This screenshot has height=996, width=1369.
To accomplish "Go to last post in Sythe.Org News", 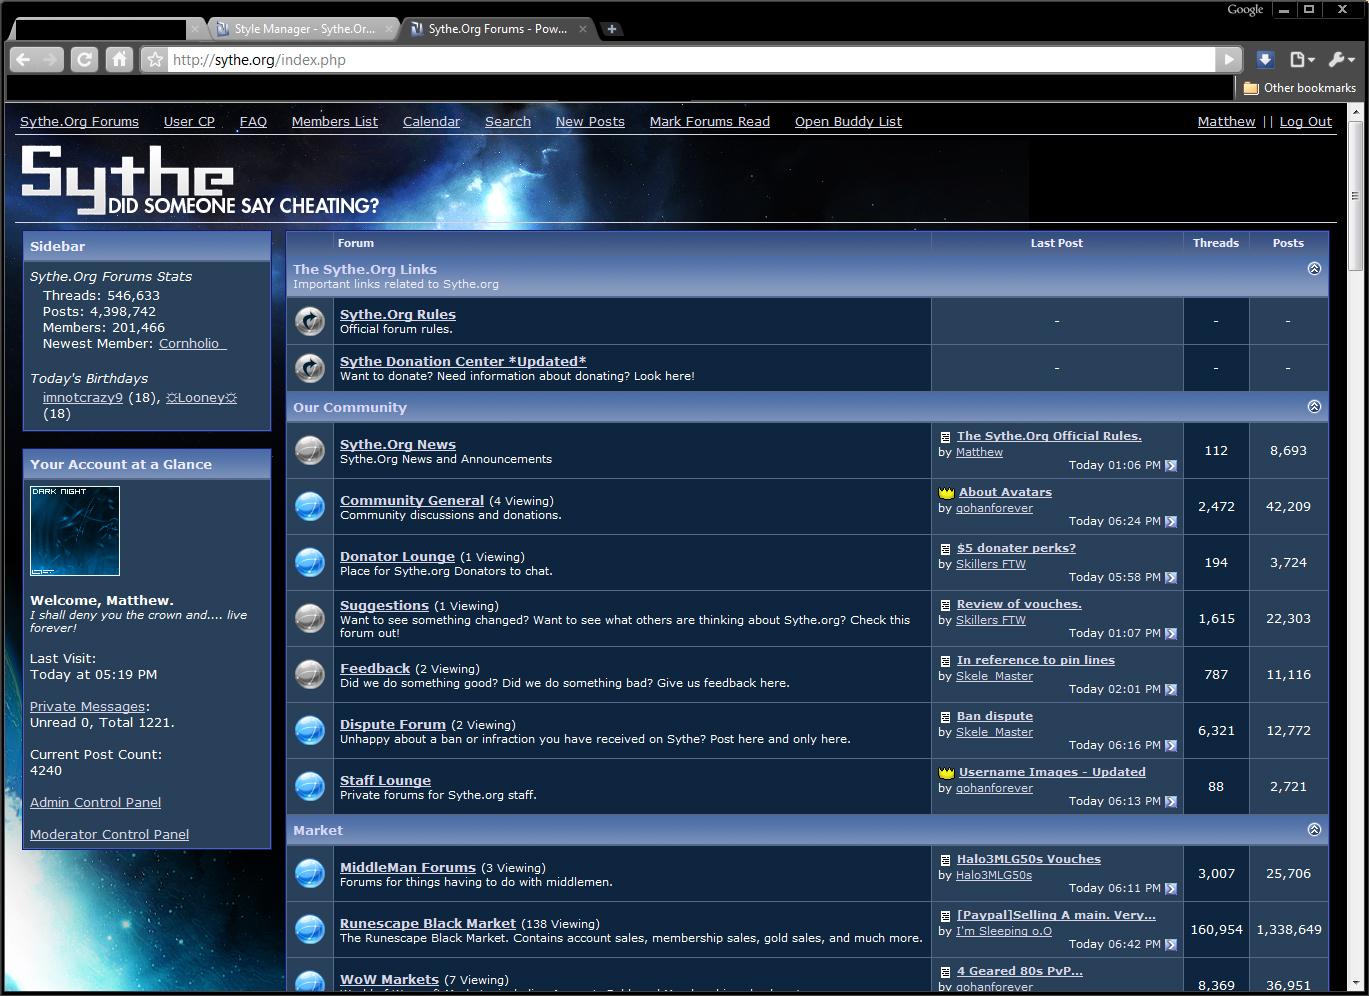I will 1171,466.
